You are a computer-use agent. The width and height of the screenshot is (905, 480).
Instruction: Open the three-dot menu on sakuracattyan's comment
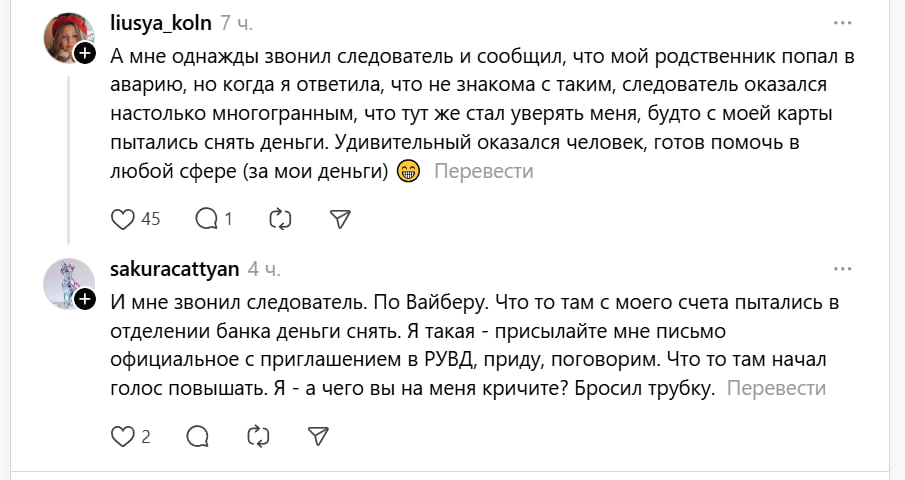click(843, 268)
